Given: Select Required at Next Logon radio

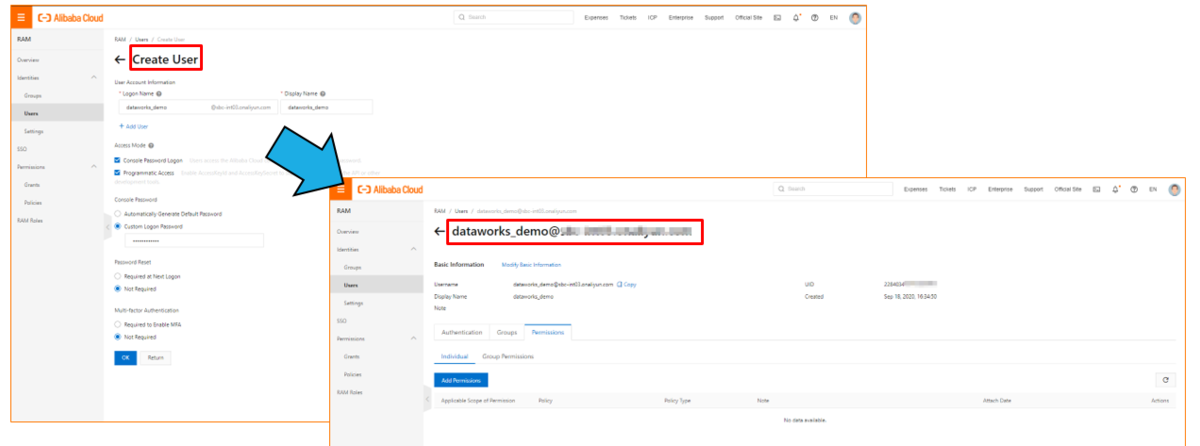Looking at the screenshot, I should pyautogui.click(x=118, y=276).
